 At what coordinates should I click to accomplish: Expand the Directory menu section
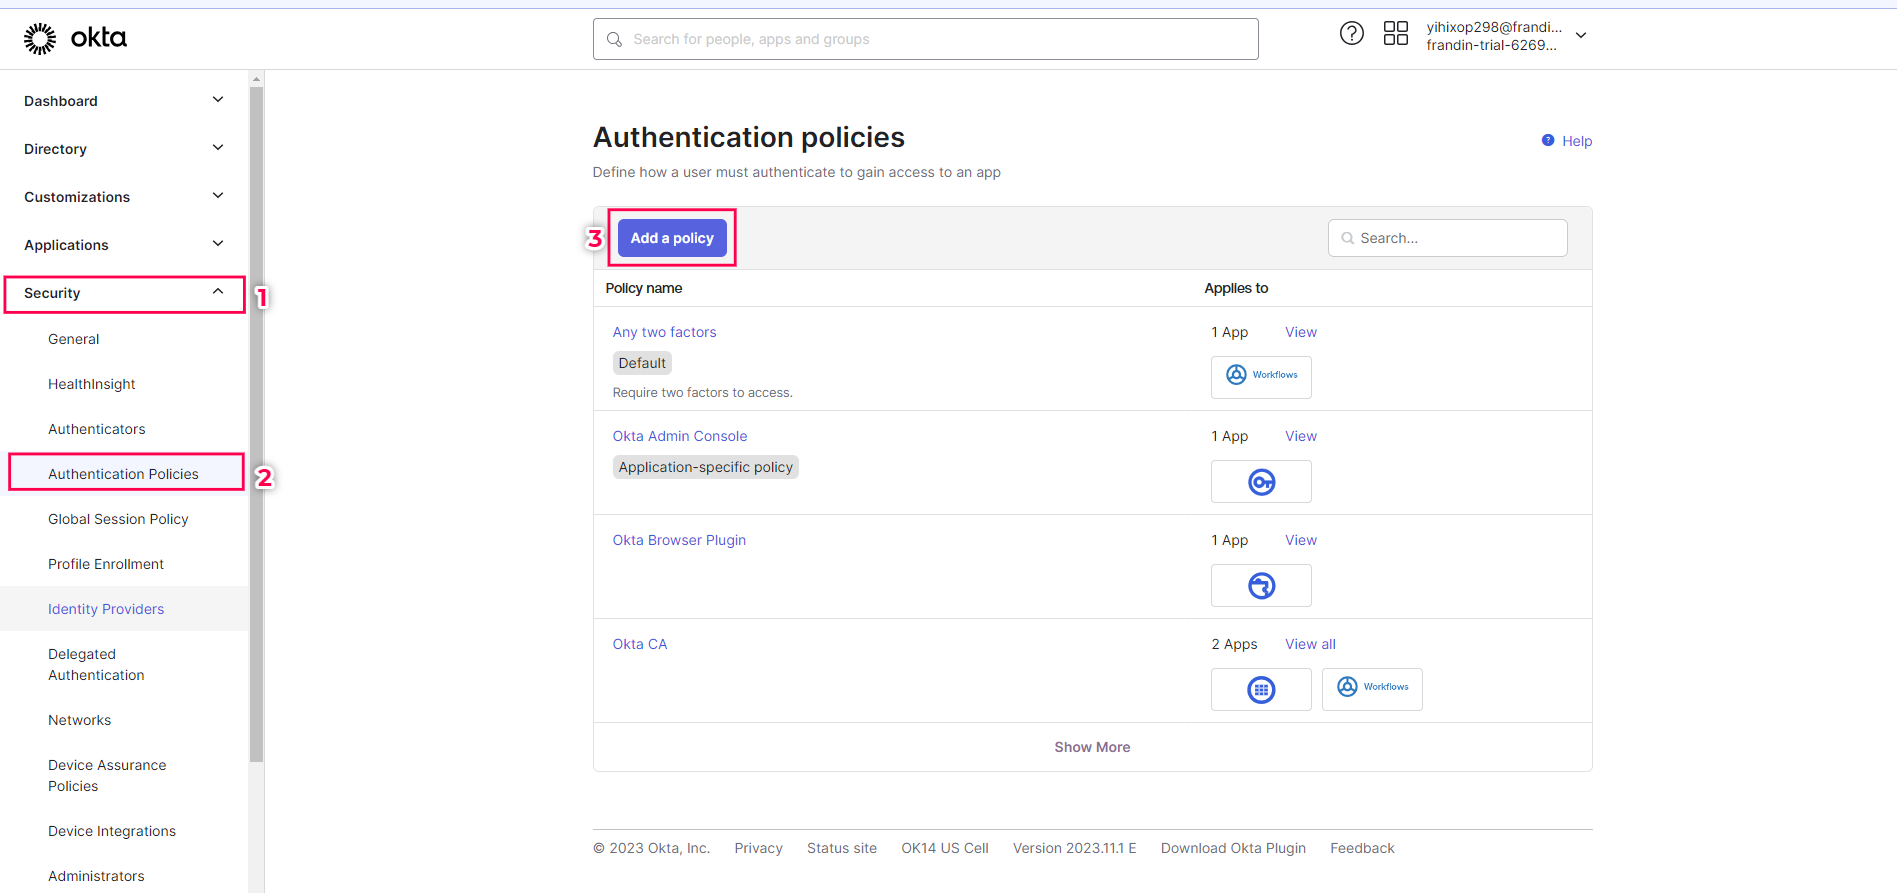coord(218,148)
